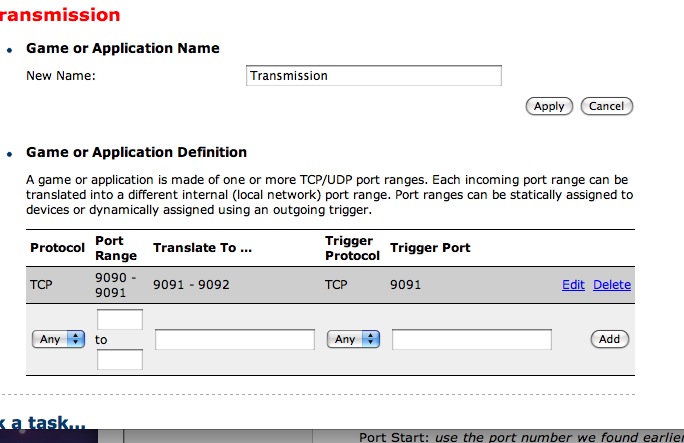Click the Add button

point(609,339)
